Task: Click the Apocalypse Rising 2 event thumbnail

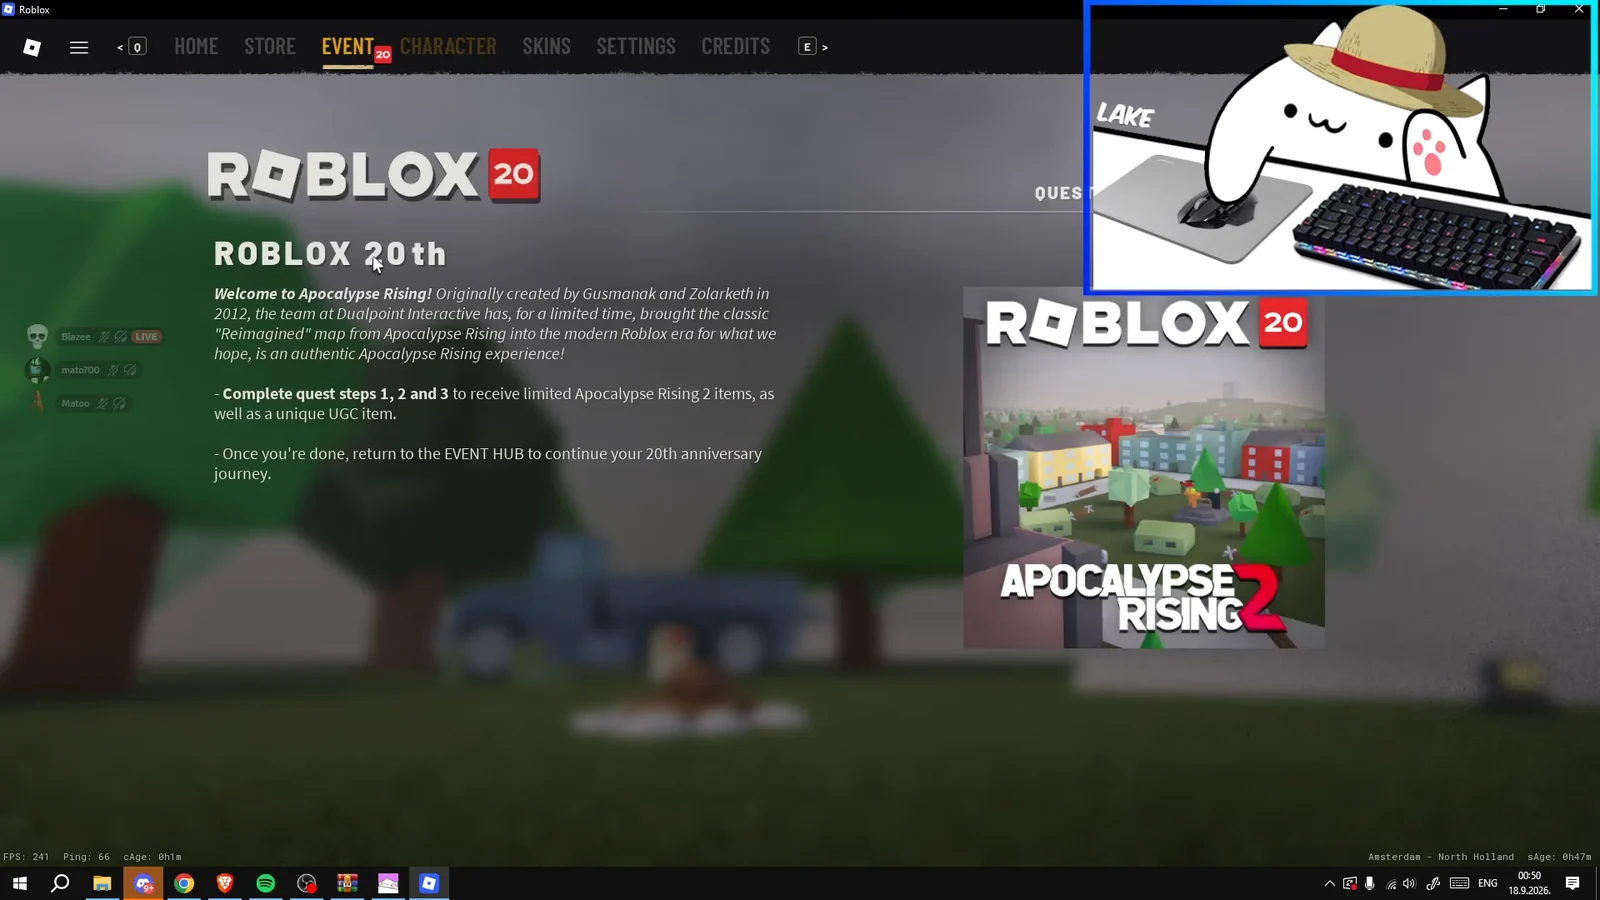Action: click(1144, 468)
